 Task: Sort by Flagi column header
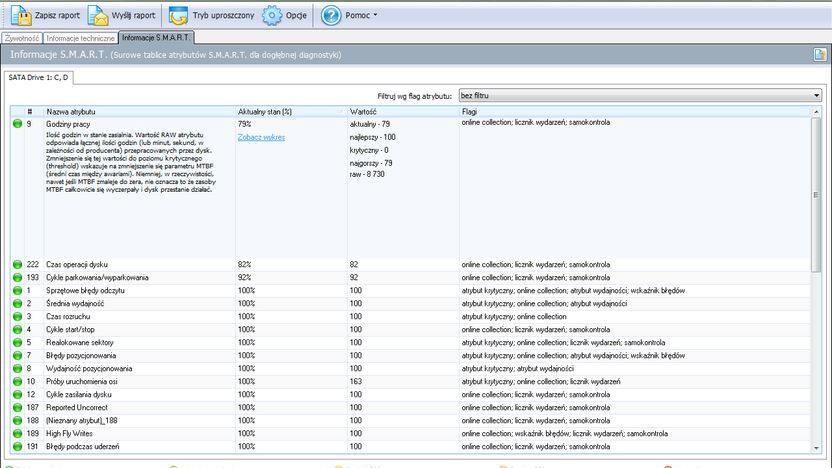(x=635, y=111)
